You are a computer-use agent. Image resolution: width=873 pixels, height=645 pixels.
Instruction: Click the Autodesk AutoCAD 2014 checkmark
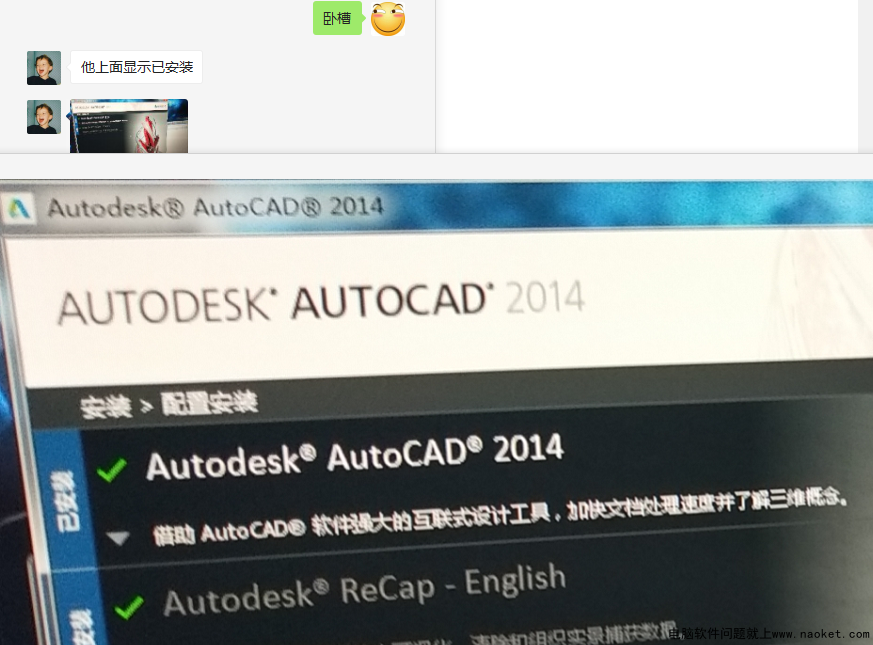[112, 469]
